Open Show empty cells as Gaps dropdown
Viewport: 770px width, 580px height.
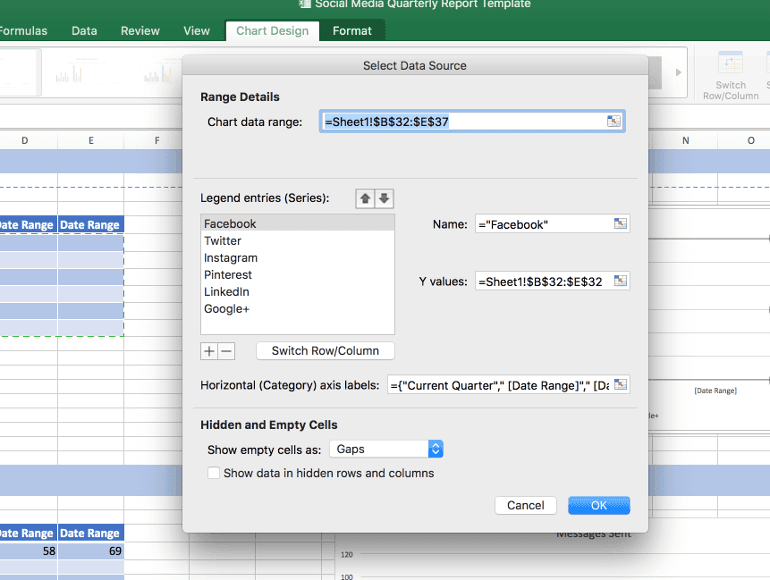[386, 449]
